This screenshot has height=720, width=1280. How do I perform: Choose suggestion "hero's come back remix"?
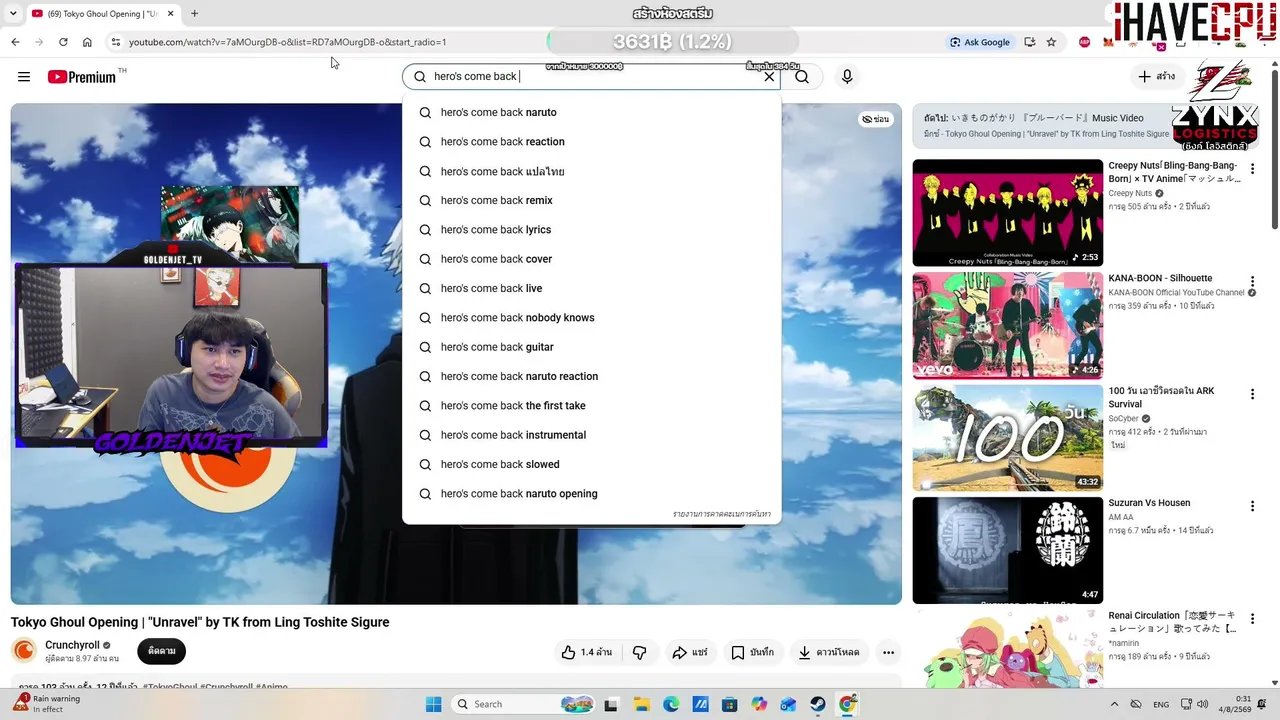click(591, 200)
